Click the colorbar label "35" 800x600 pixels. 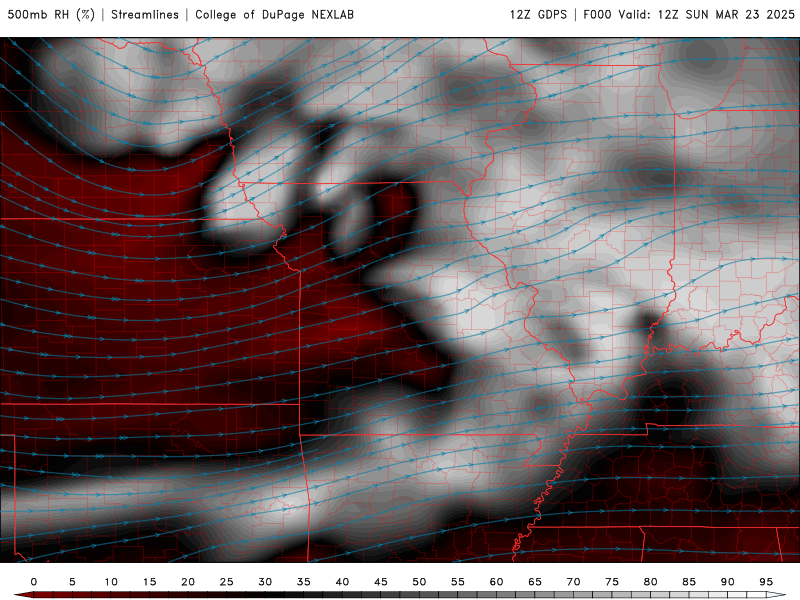304,582
